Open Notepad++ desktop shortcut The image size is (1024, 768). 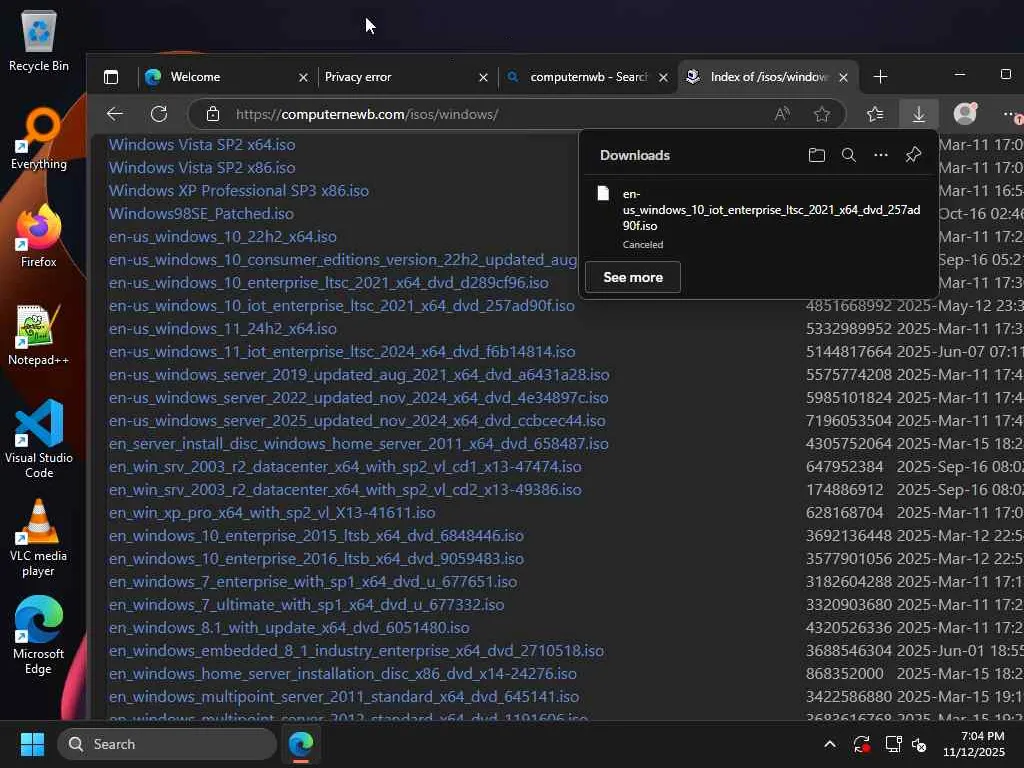tap(39, 334)
